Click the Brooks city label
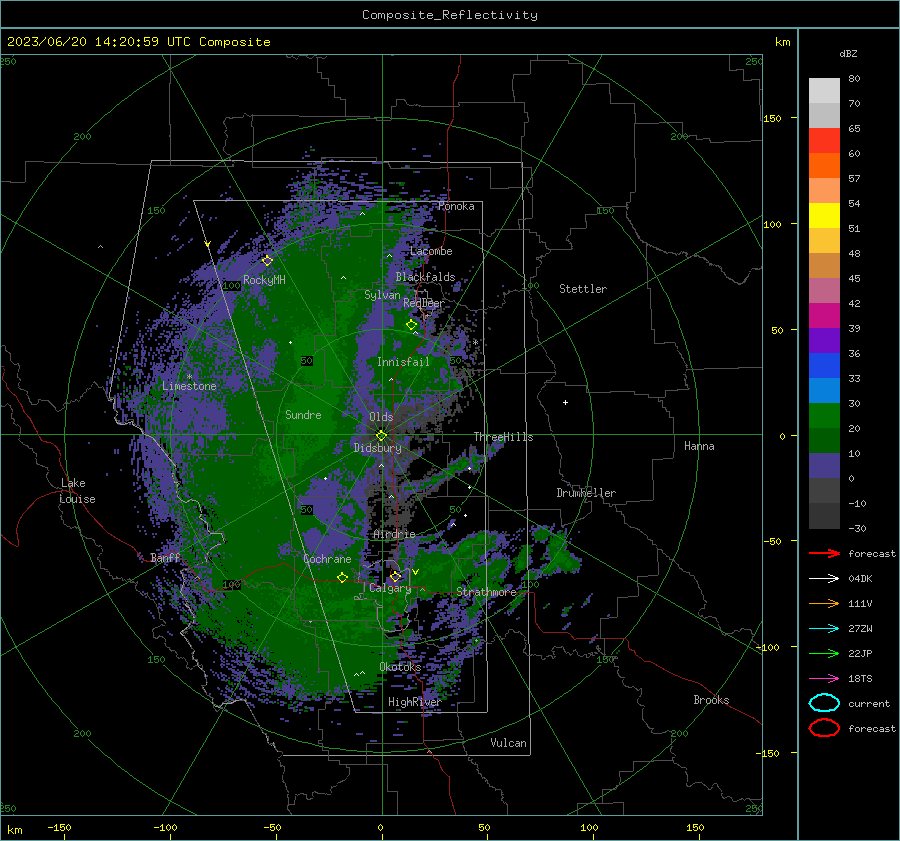Viewport: 900px width, 841px height. [711, 700]
